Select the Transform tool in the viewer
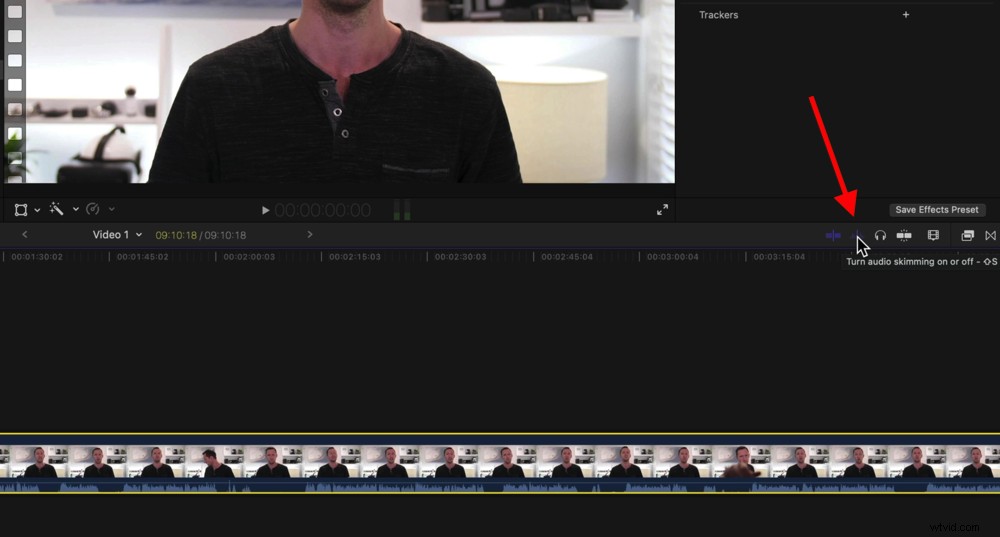Screen dimensions: 1000x537 click(21, 209)
